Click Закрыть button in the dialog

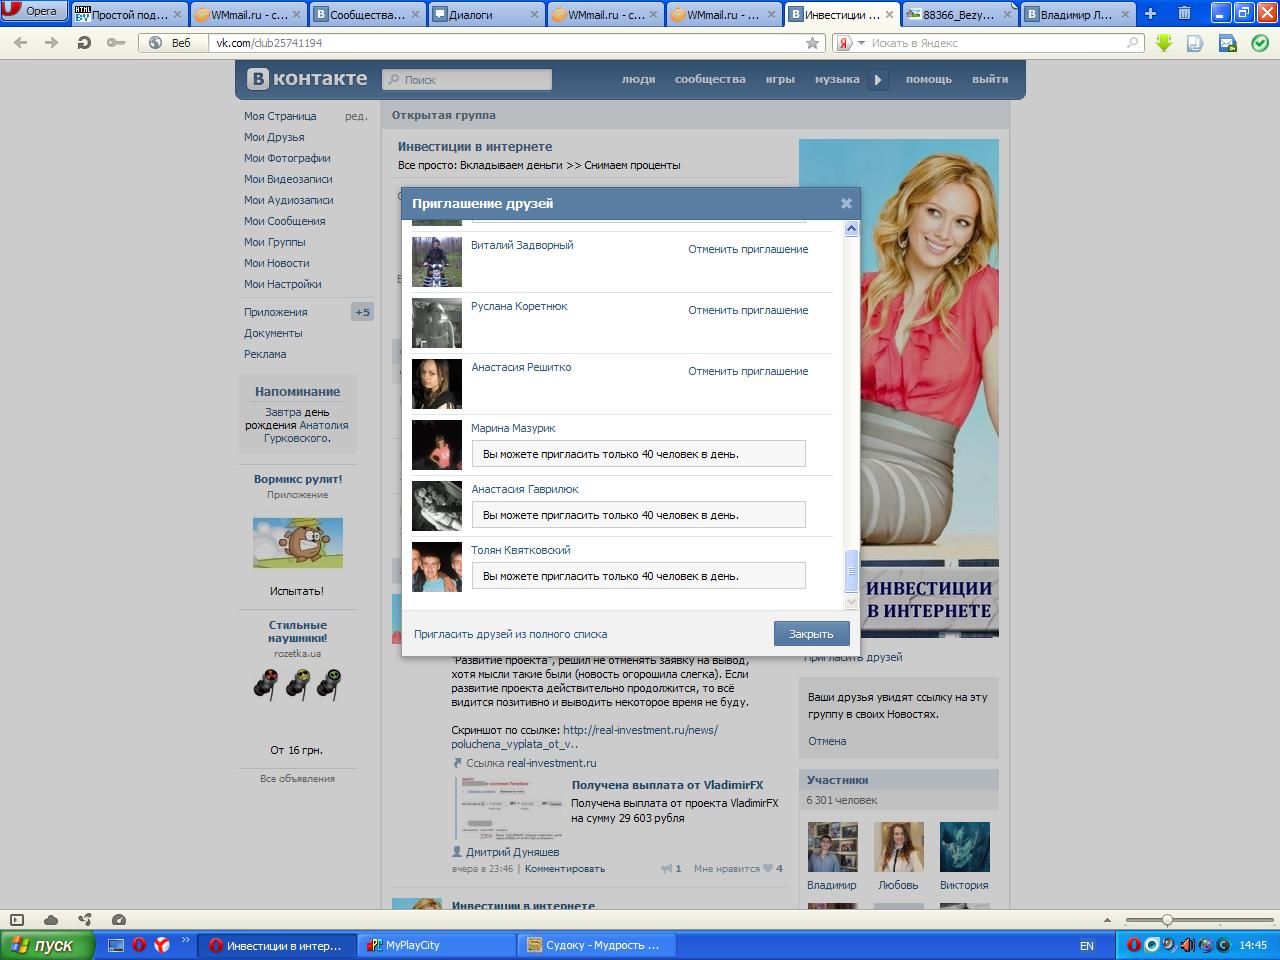pyautogui.click(x=811, y=634)
